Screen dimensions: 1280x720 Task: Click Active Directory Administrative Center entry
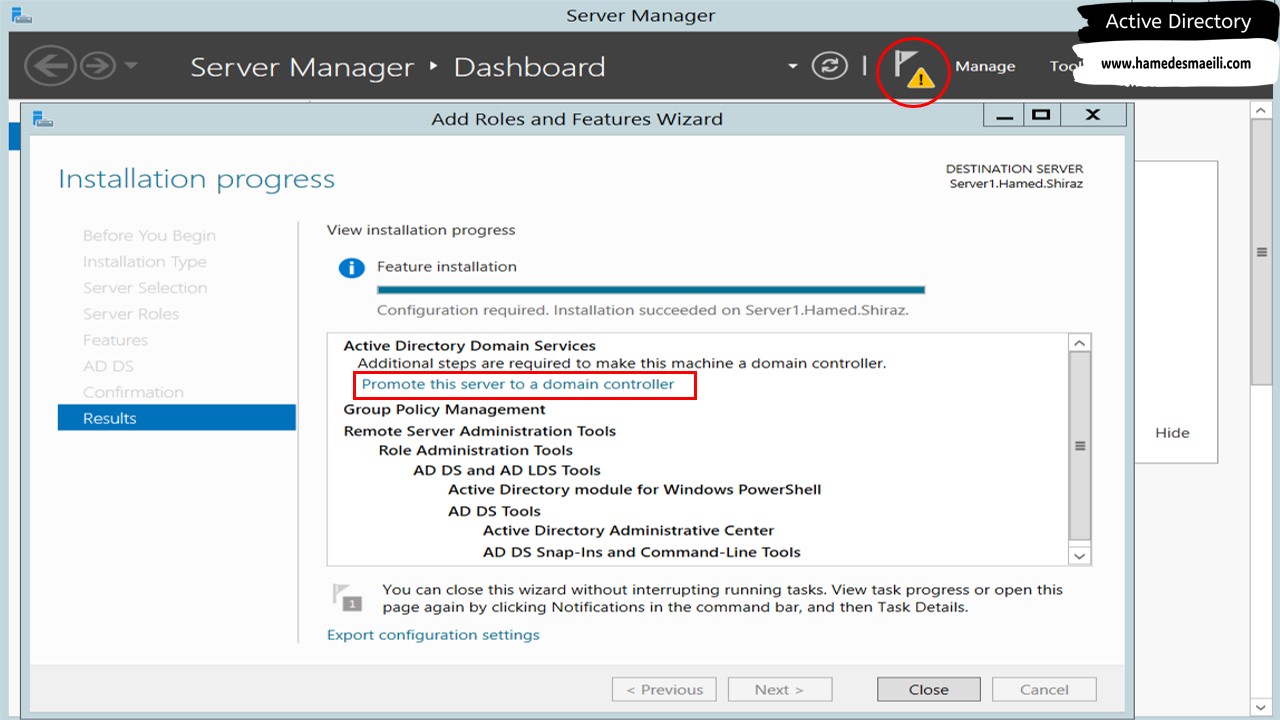click(628, 531)
